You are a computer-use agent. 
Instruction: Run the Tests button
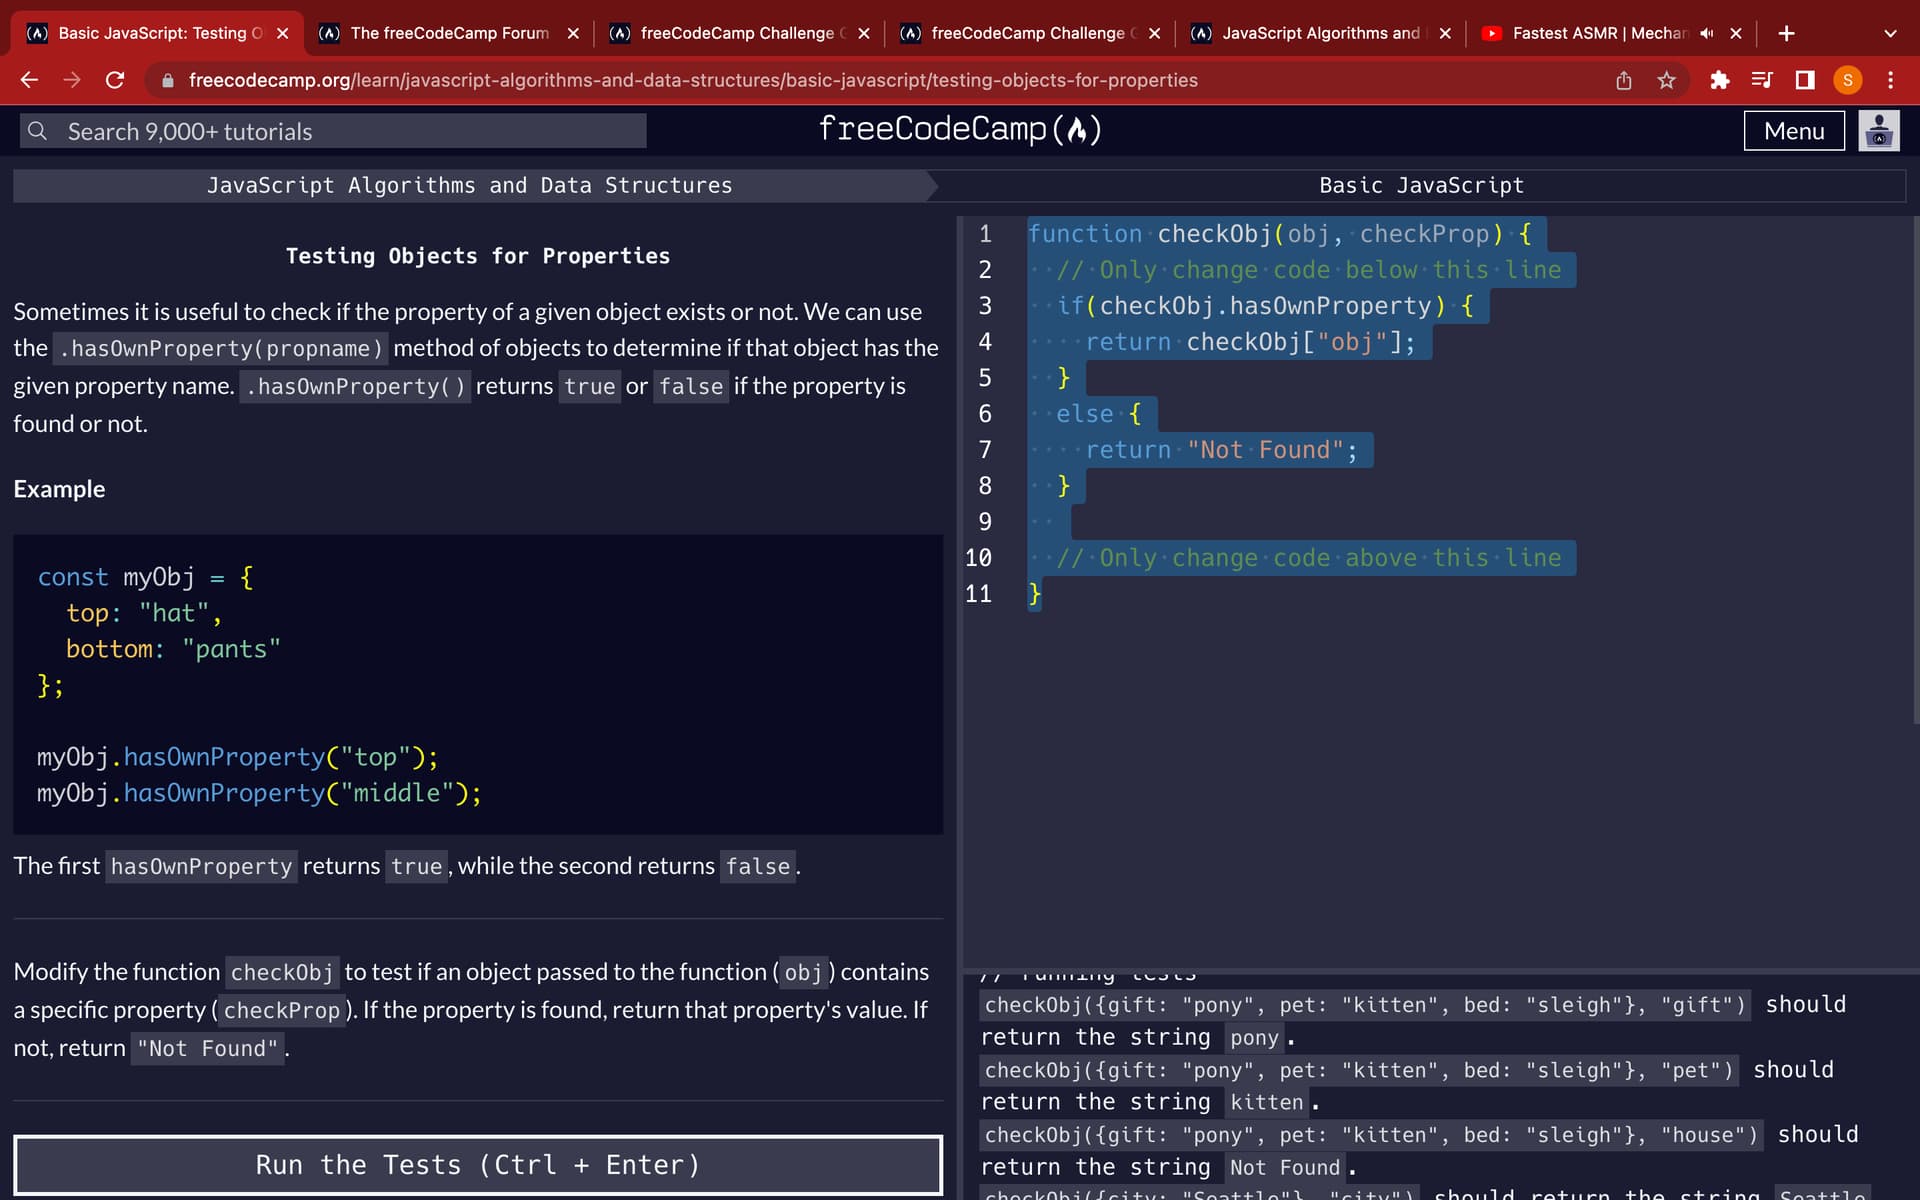click(x=478, y=1164)
